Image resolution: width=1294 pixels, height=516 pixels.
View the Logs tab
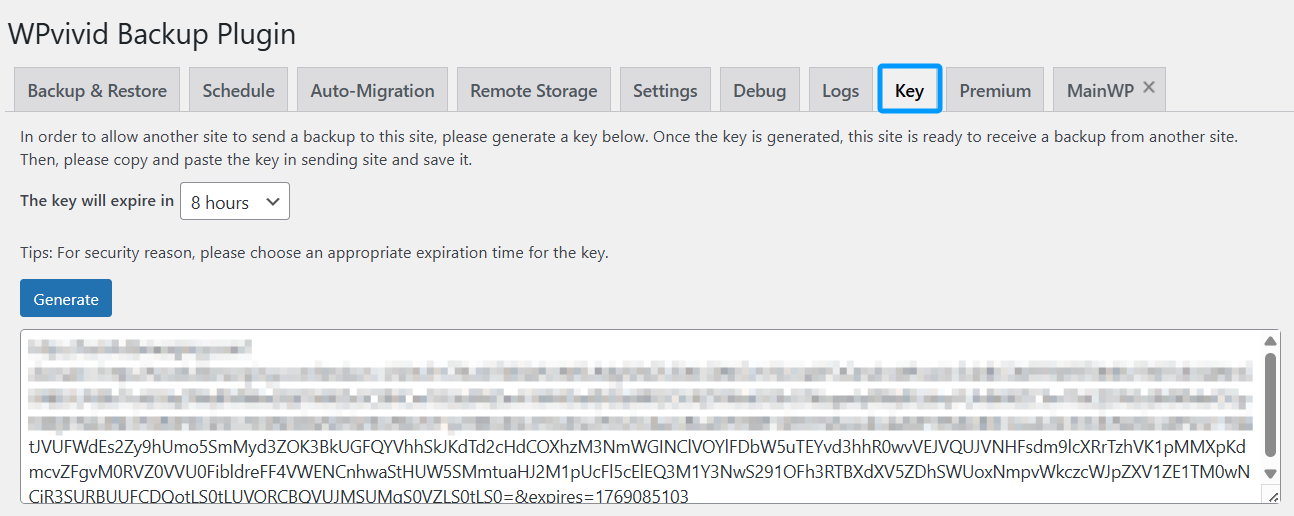840,91
